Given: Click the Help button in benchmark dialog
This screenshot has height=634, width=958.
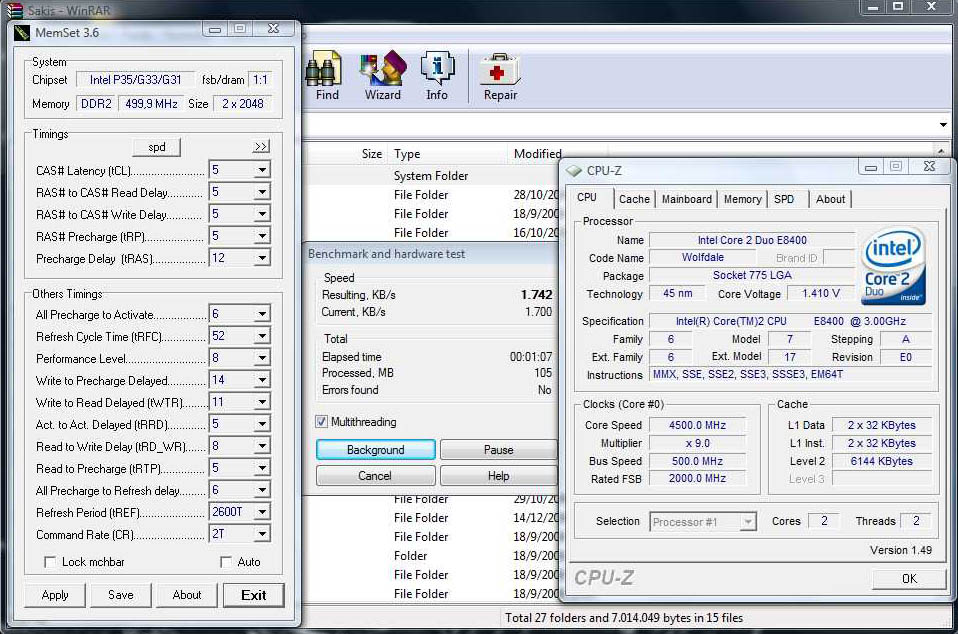Looking at the screenshot, I should coord(499,475).
